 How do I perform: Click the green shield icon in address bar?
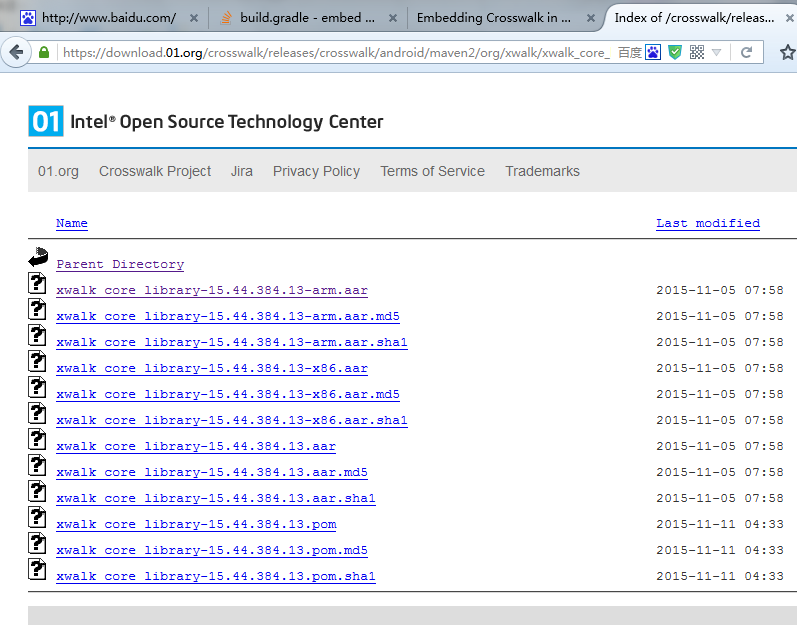point(675,52)
